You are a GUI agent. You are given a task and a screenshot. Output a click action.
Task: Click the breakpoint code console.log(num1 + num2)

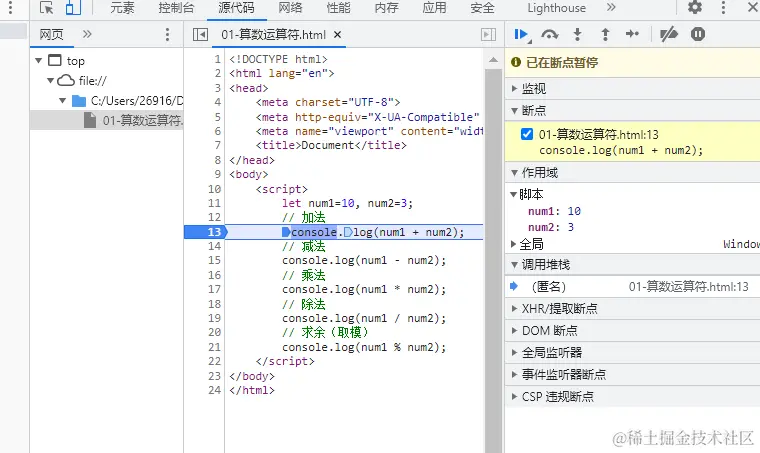coord(621,150)
